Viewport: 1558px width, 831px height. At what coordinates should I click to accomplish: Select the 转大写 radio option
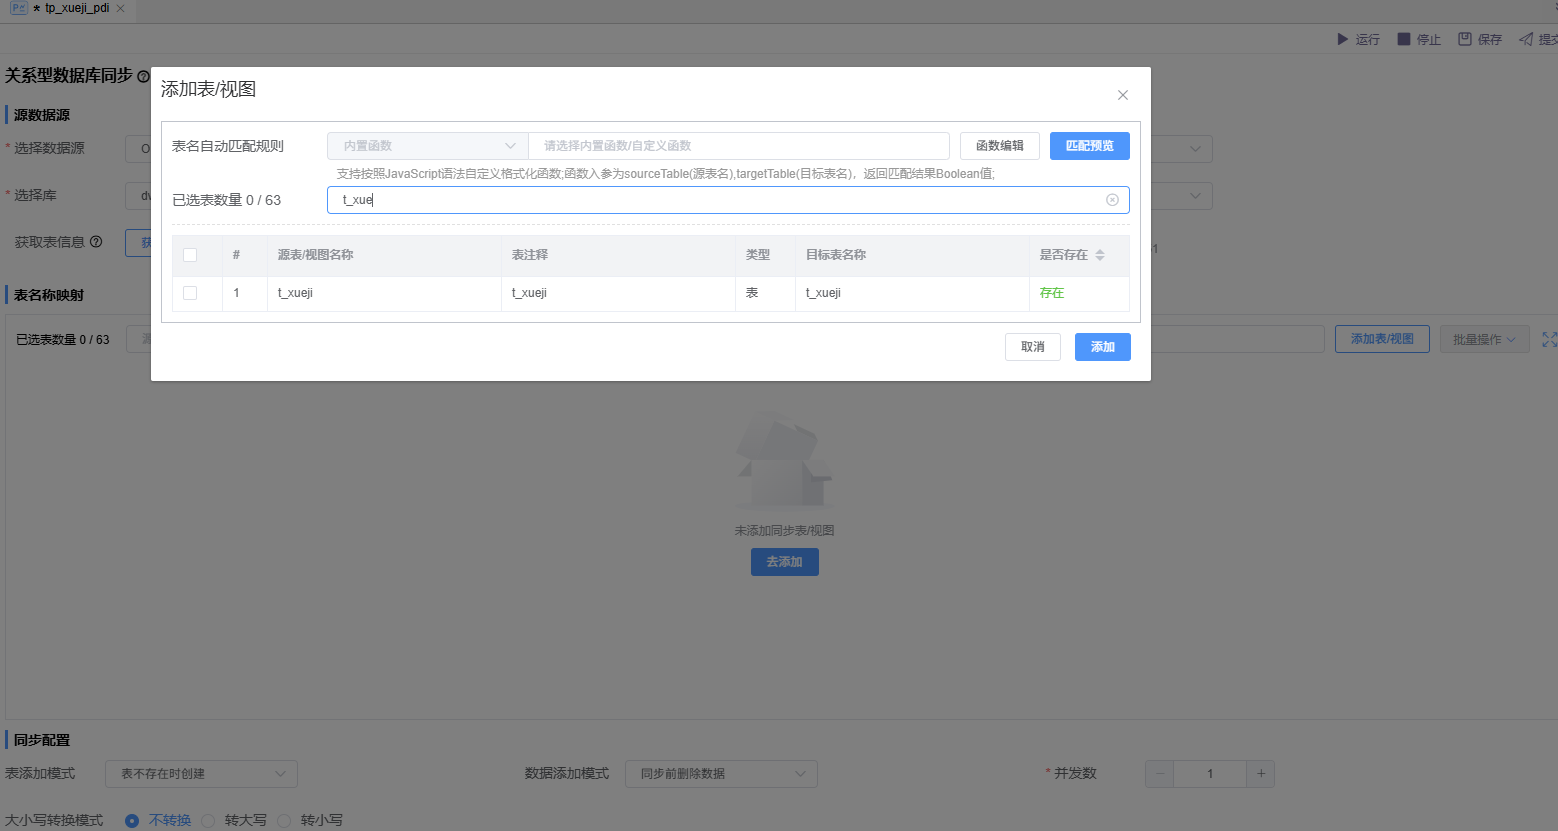[208, 821]
